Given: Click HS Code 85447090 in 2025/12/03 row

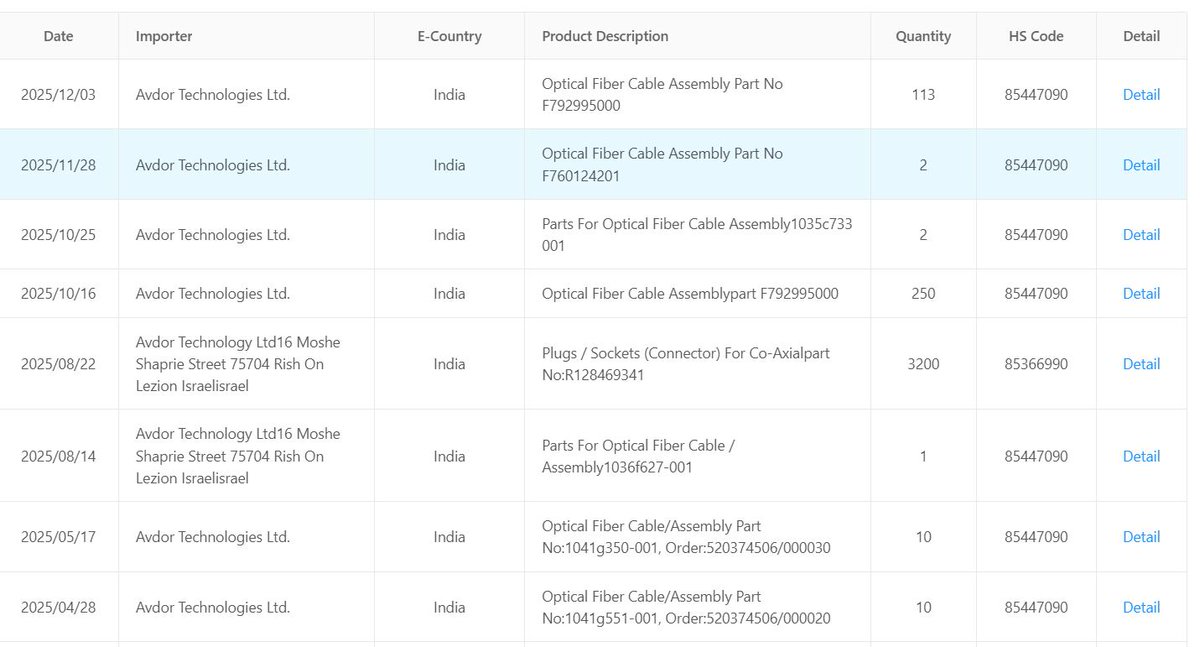Looking at the screenshot, I should tap(1036, 95).
